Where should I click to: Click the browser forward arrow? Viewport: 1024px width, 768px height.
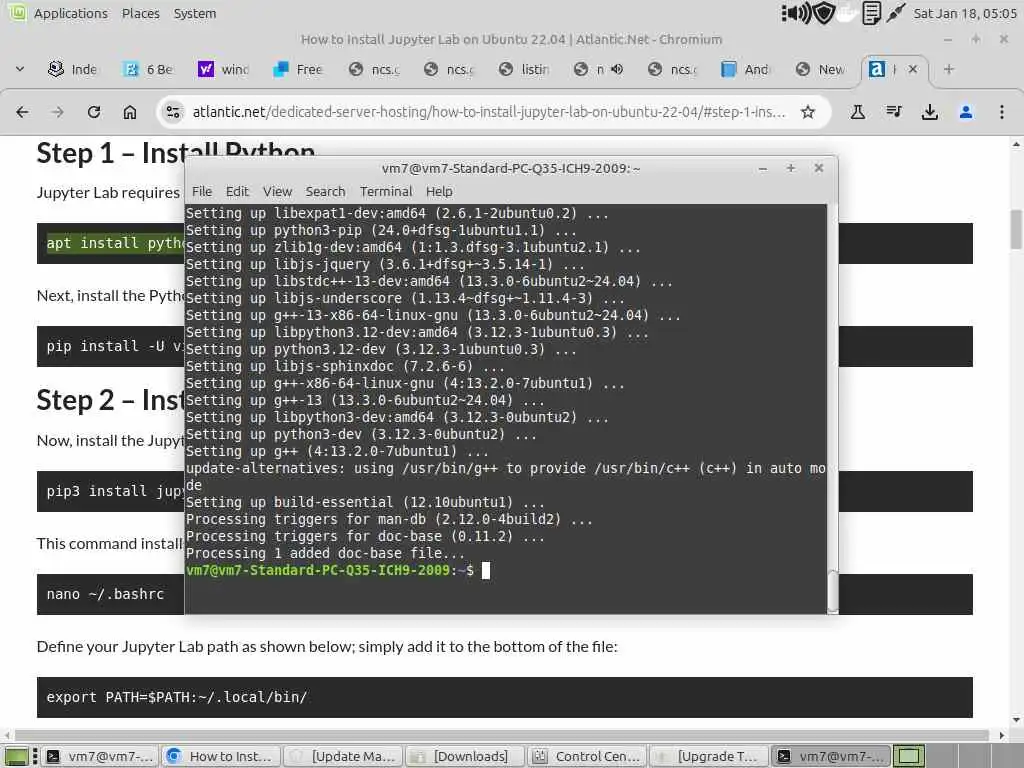click(x=58, y=112)
